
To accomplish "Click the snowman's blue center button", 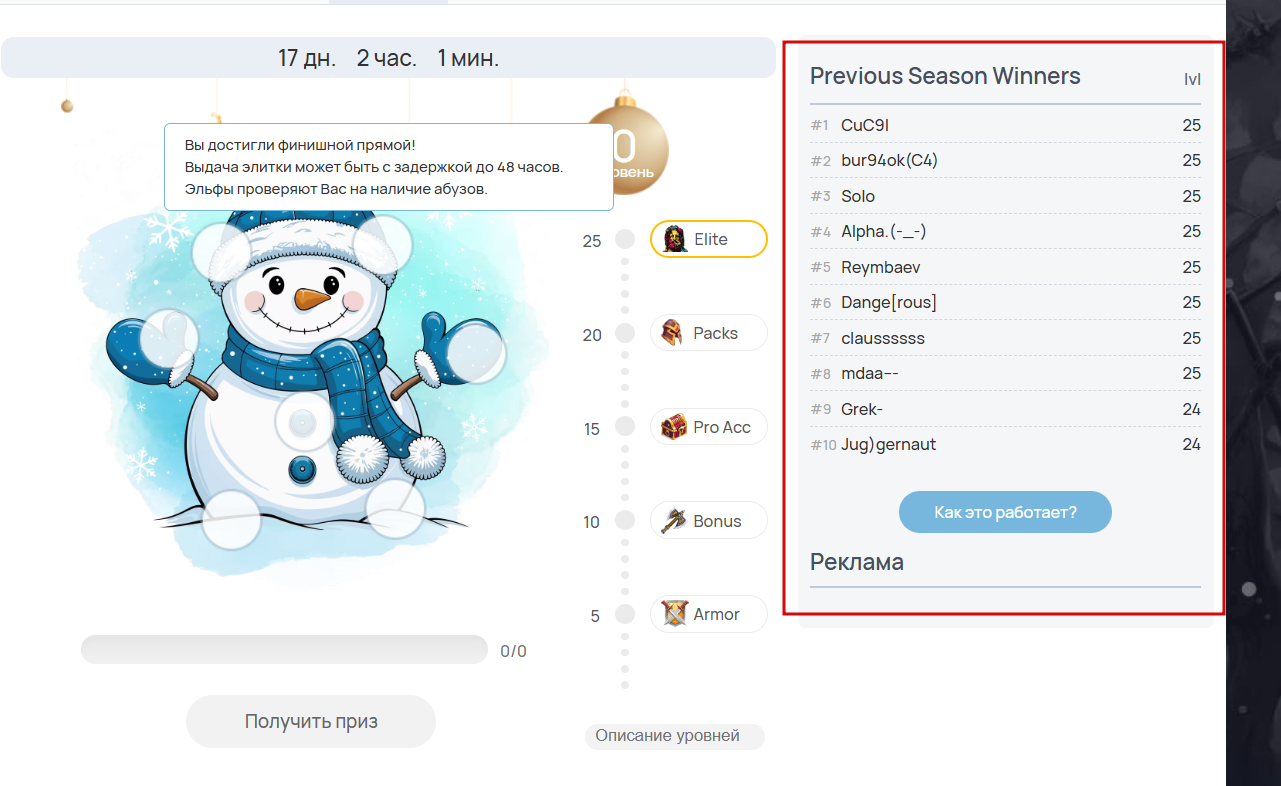I will [x=302, y=468].
